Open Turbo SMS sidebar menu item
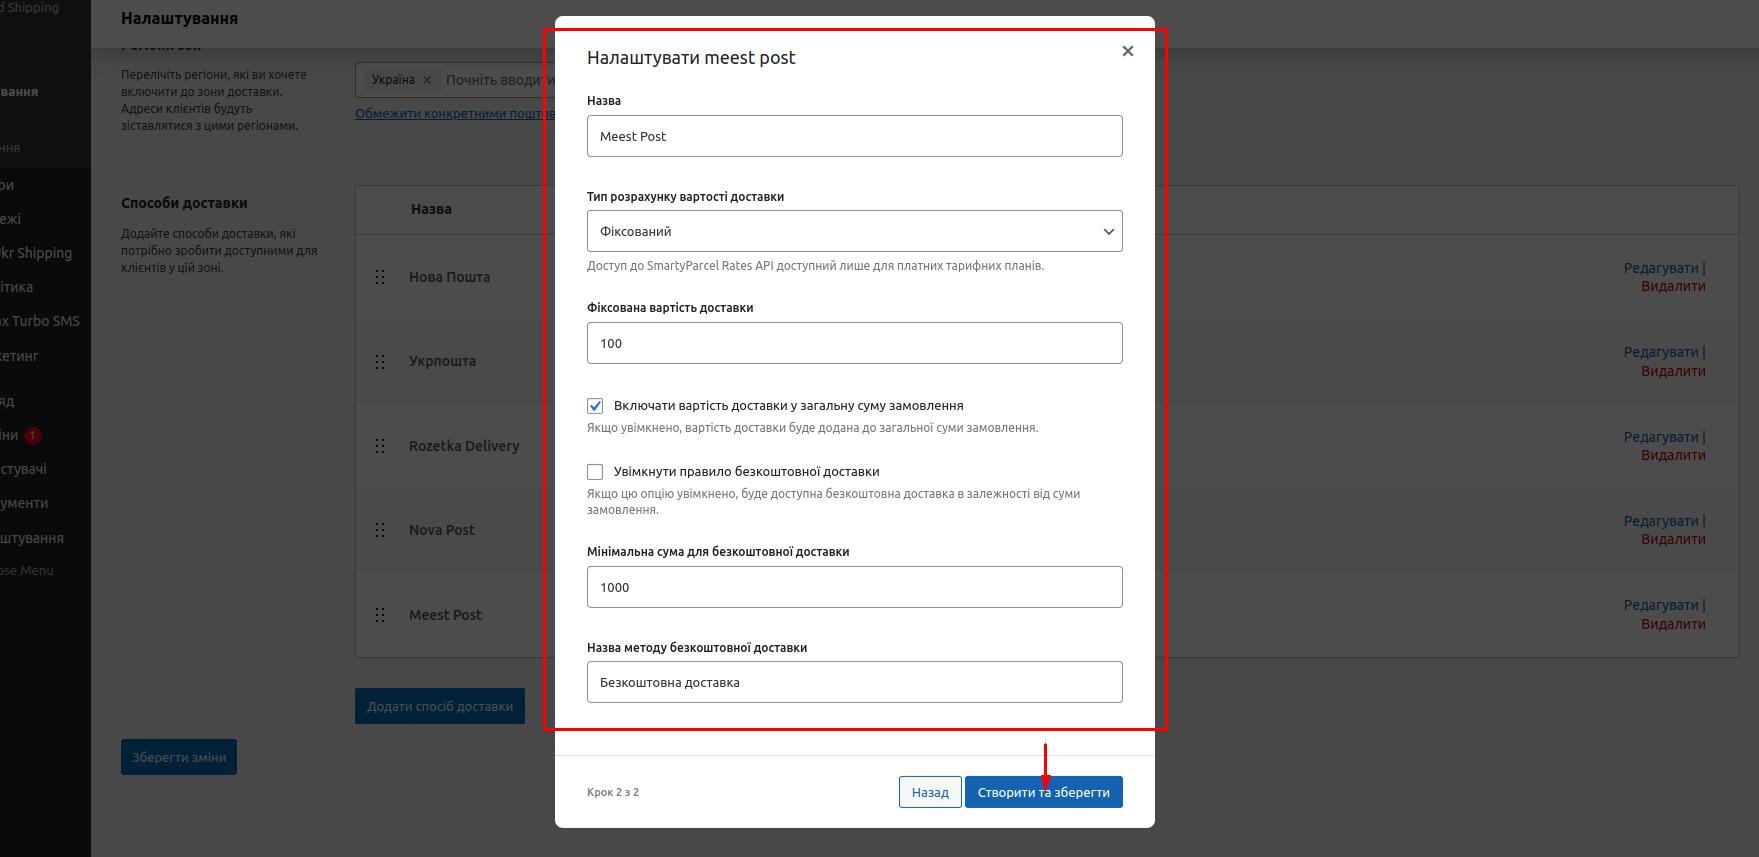 [x=40, y=321]
